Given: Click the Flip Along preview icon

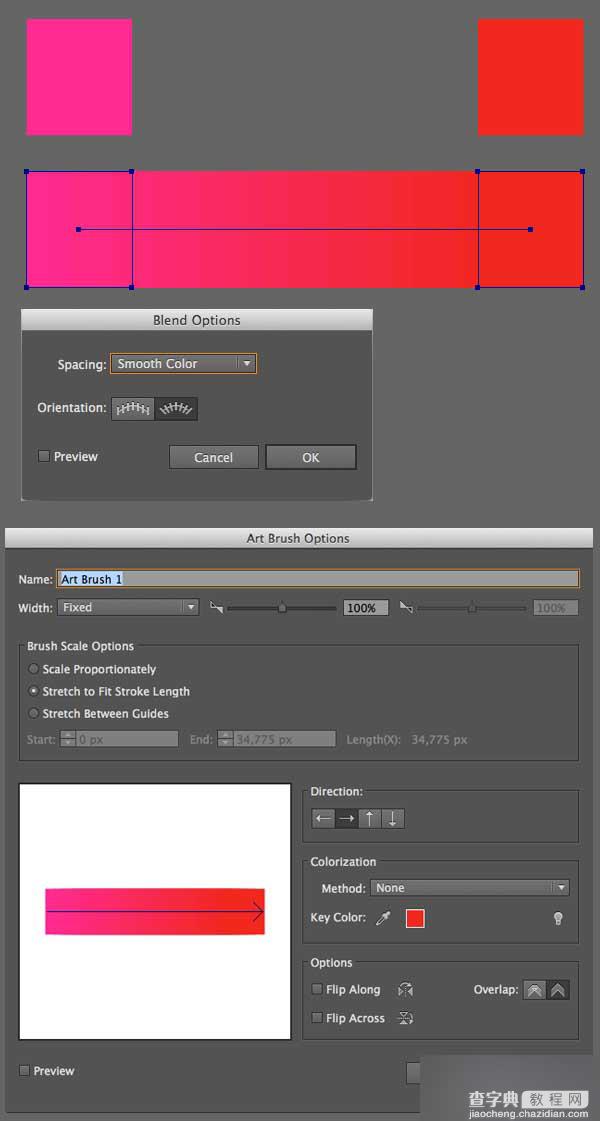Looking at the screenshot, I should 405,990.
